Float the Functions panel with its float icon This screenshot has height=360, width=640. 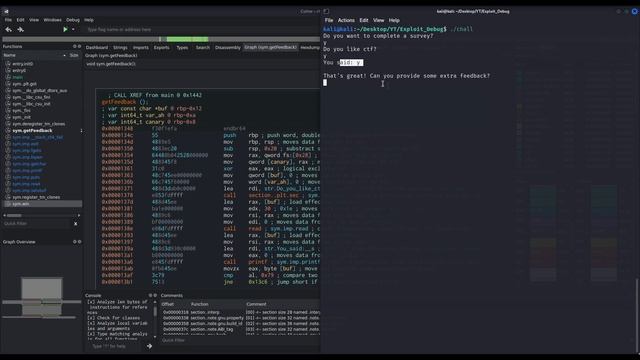(74, 47)
